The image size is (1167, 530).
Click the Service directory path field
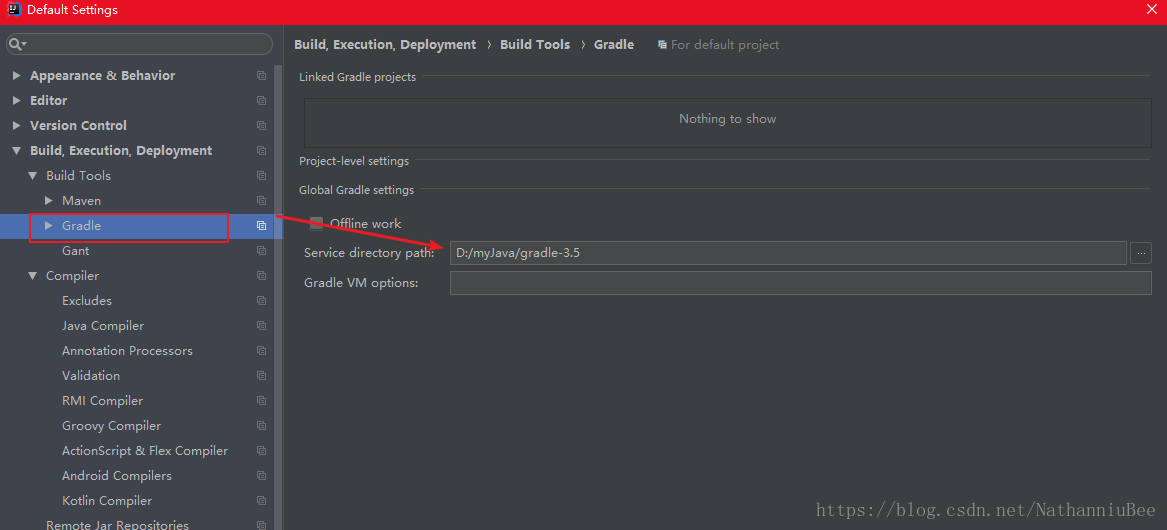[788, 253]
